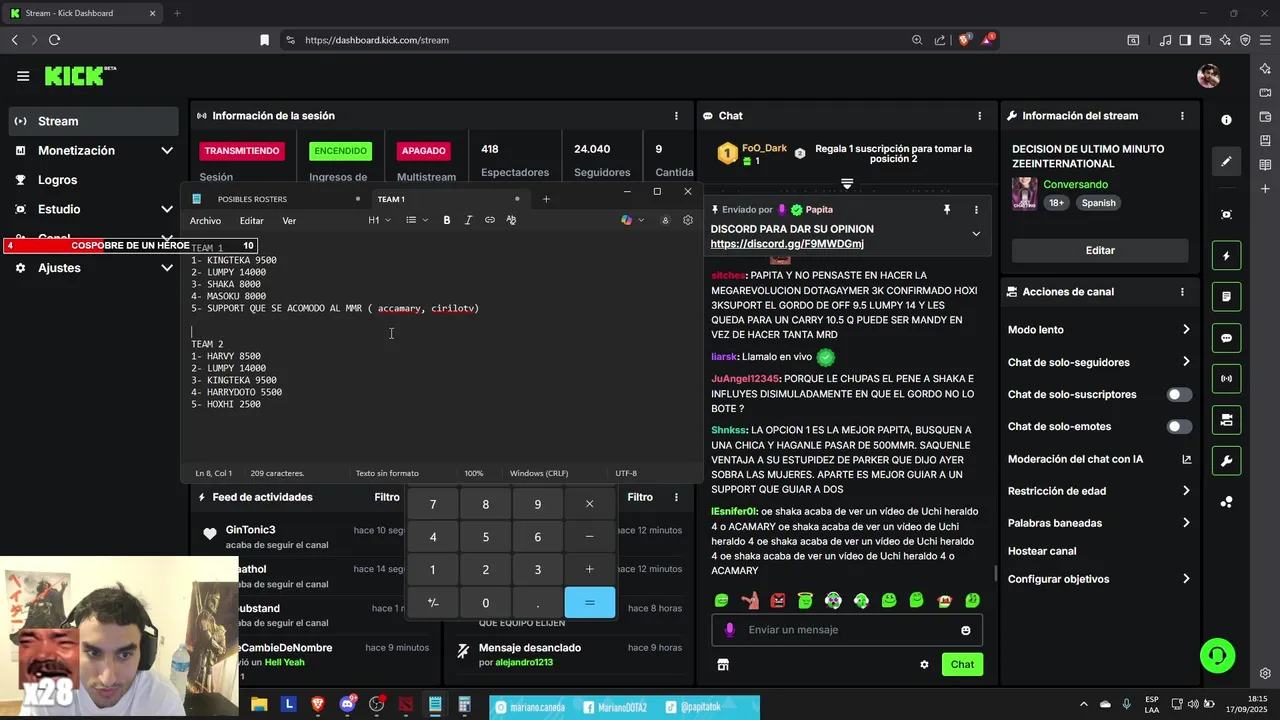Toggle Chat de solo-emotes
Screen dimensions: 1280x720
pos(1180,427)
